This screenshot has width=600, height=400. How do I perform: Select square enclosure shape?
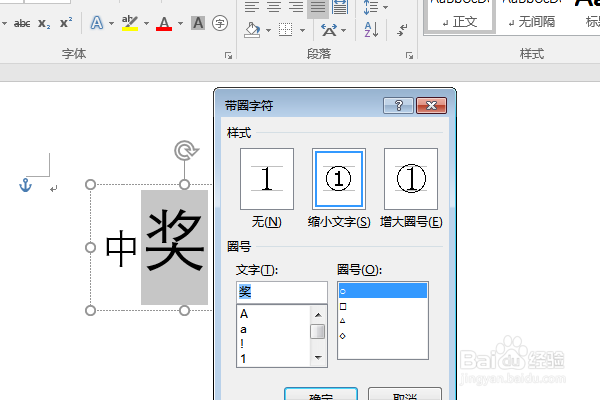point(383,306)
